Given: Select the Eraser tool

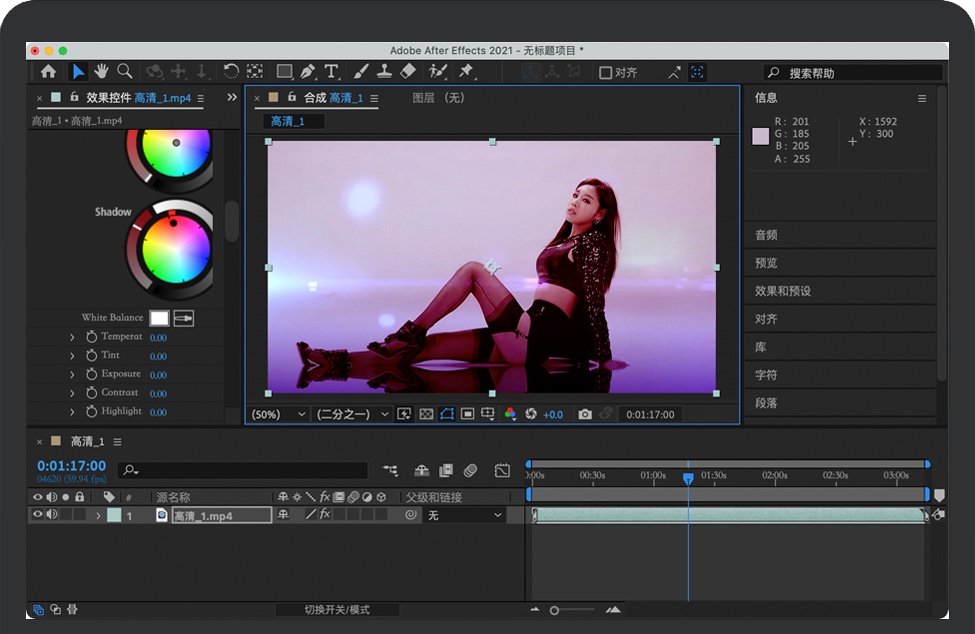Looking at the screenshot, I should [407, 72].
